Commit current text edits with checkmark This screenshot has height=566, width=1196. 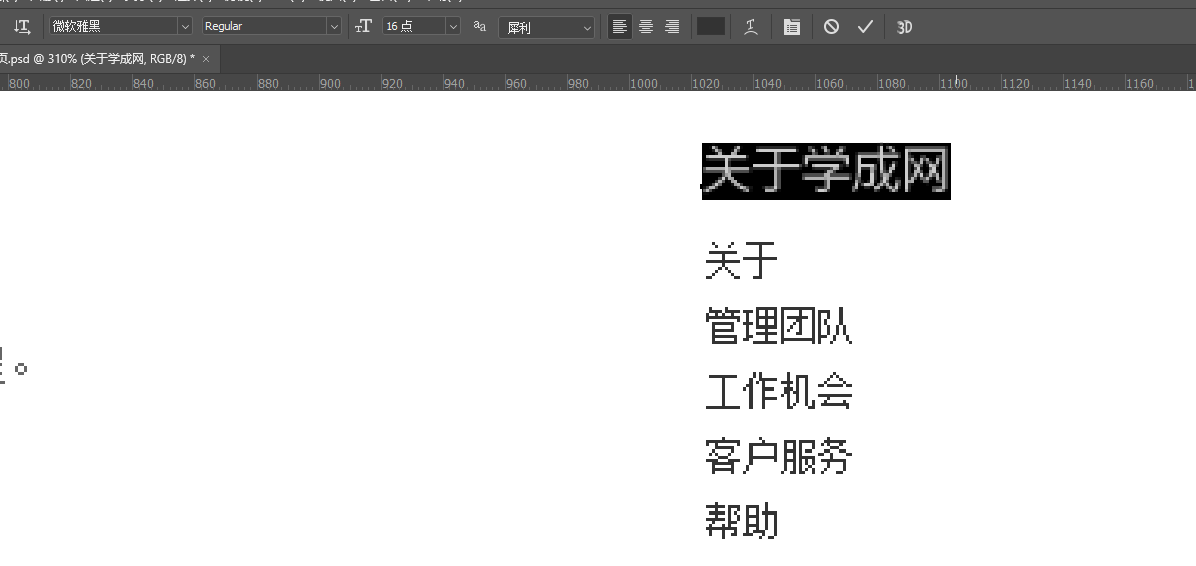(865, 27)
